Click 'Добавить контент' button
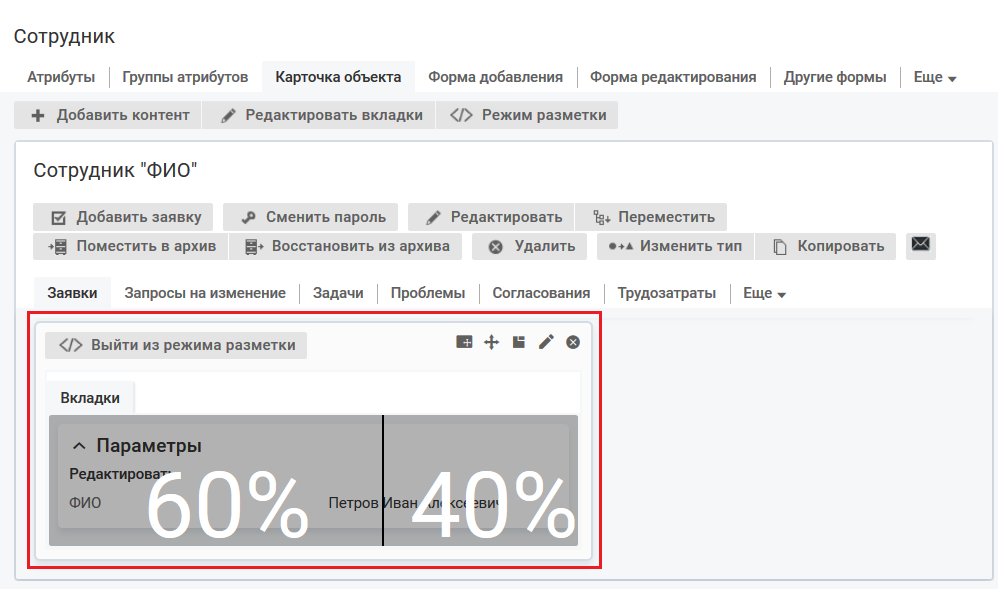The height and width of the screenshot is (589, 998). pos(109,115)
